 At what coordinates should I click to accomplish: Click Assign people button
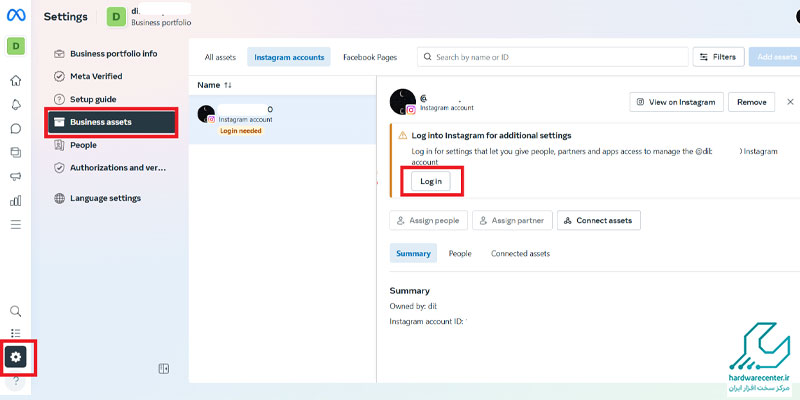pos(428,220)
